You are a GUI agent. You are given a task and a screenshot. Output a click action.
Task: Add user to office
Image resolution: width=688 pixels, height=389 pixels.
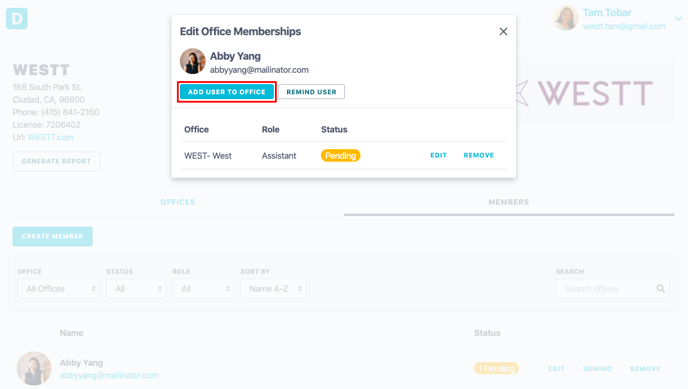pos(227,92)
